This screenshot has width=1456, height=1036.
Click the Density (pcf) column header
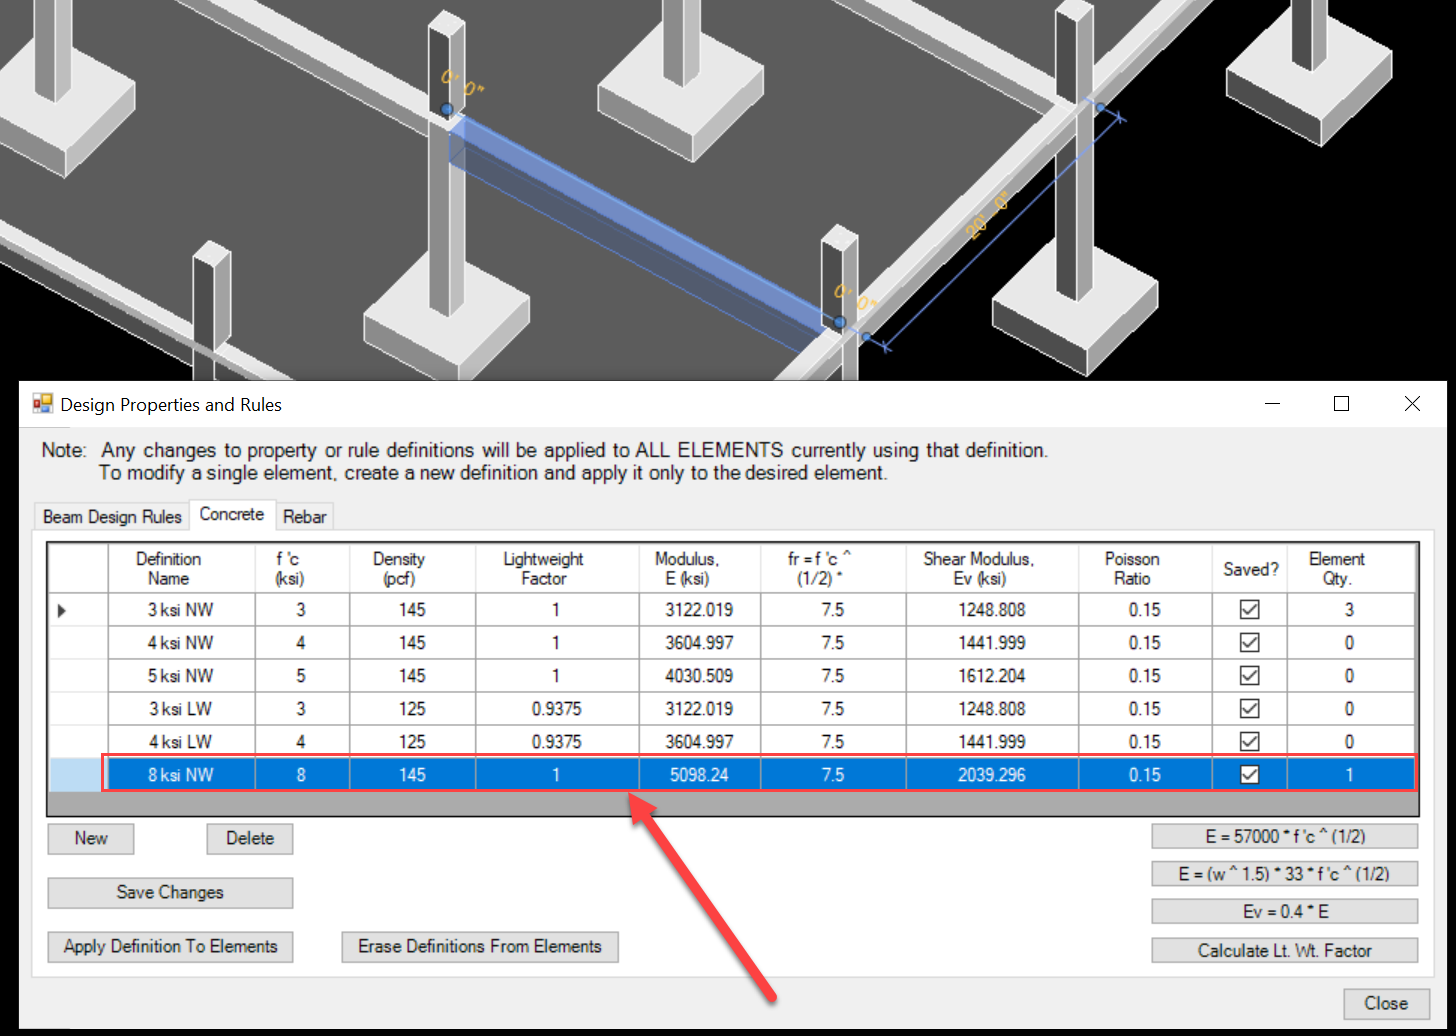pyautogui.click(x=412, y=569)
